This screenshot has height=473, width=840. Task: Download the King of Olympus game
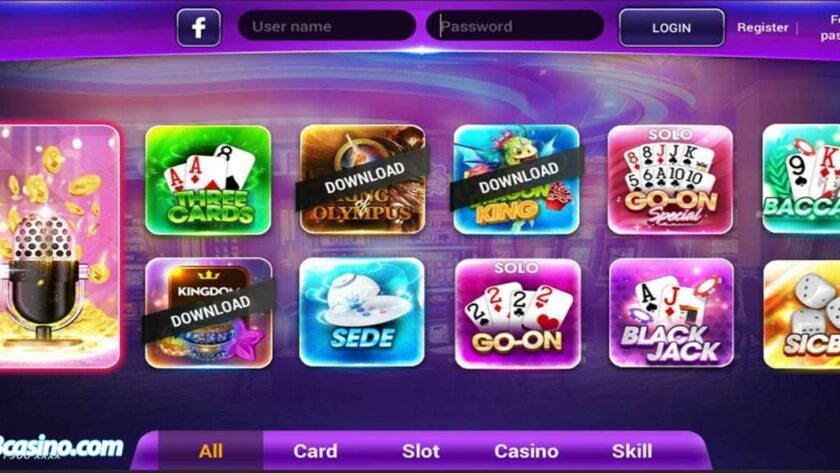[362, 179]
